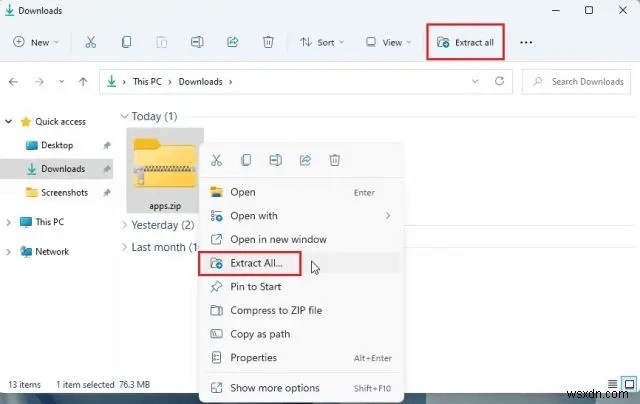Switch to the large thumbnails view icon
The image size is (640, 404).
[629, 384]
